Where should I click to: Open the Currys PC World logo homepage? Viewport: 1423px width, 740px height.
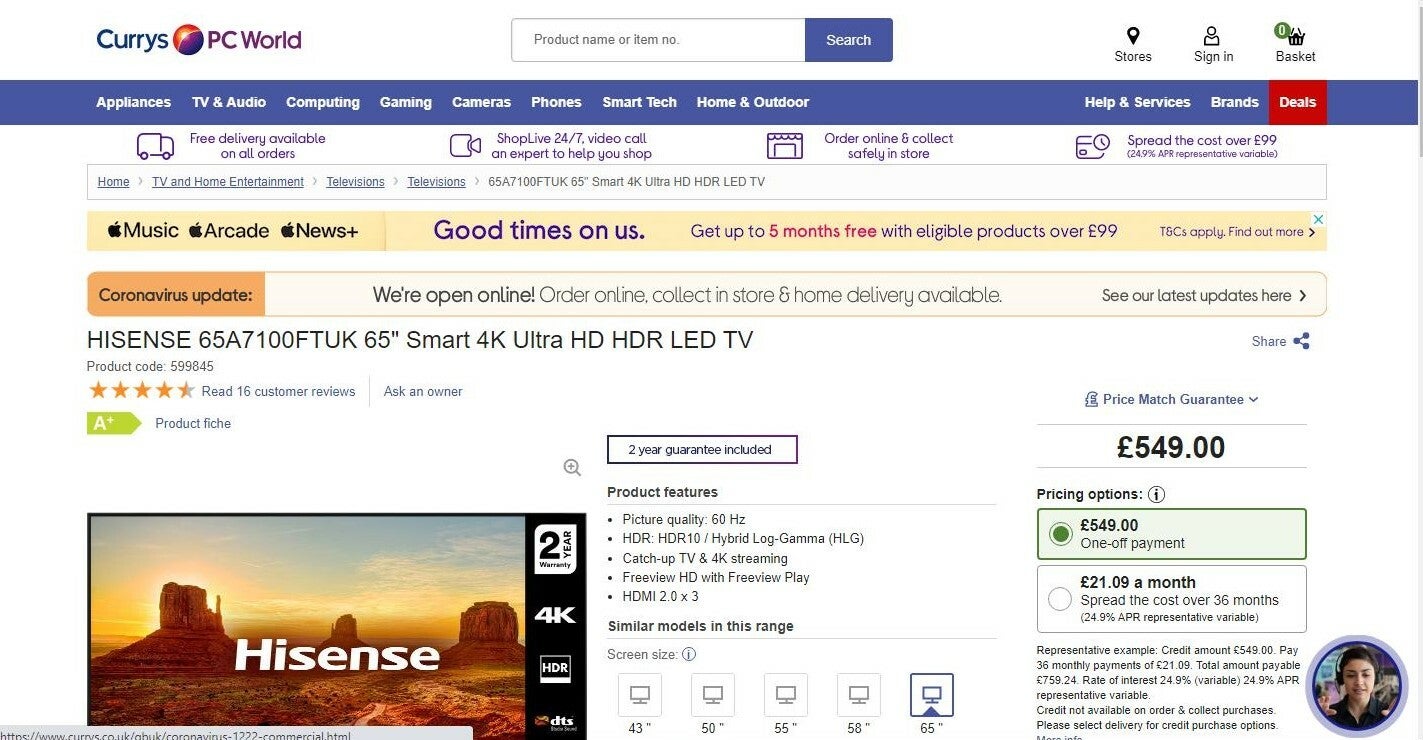click(198, 40)
